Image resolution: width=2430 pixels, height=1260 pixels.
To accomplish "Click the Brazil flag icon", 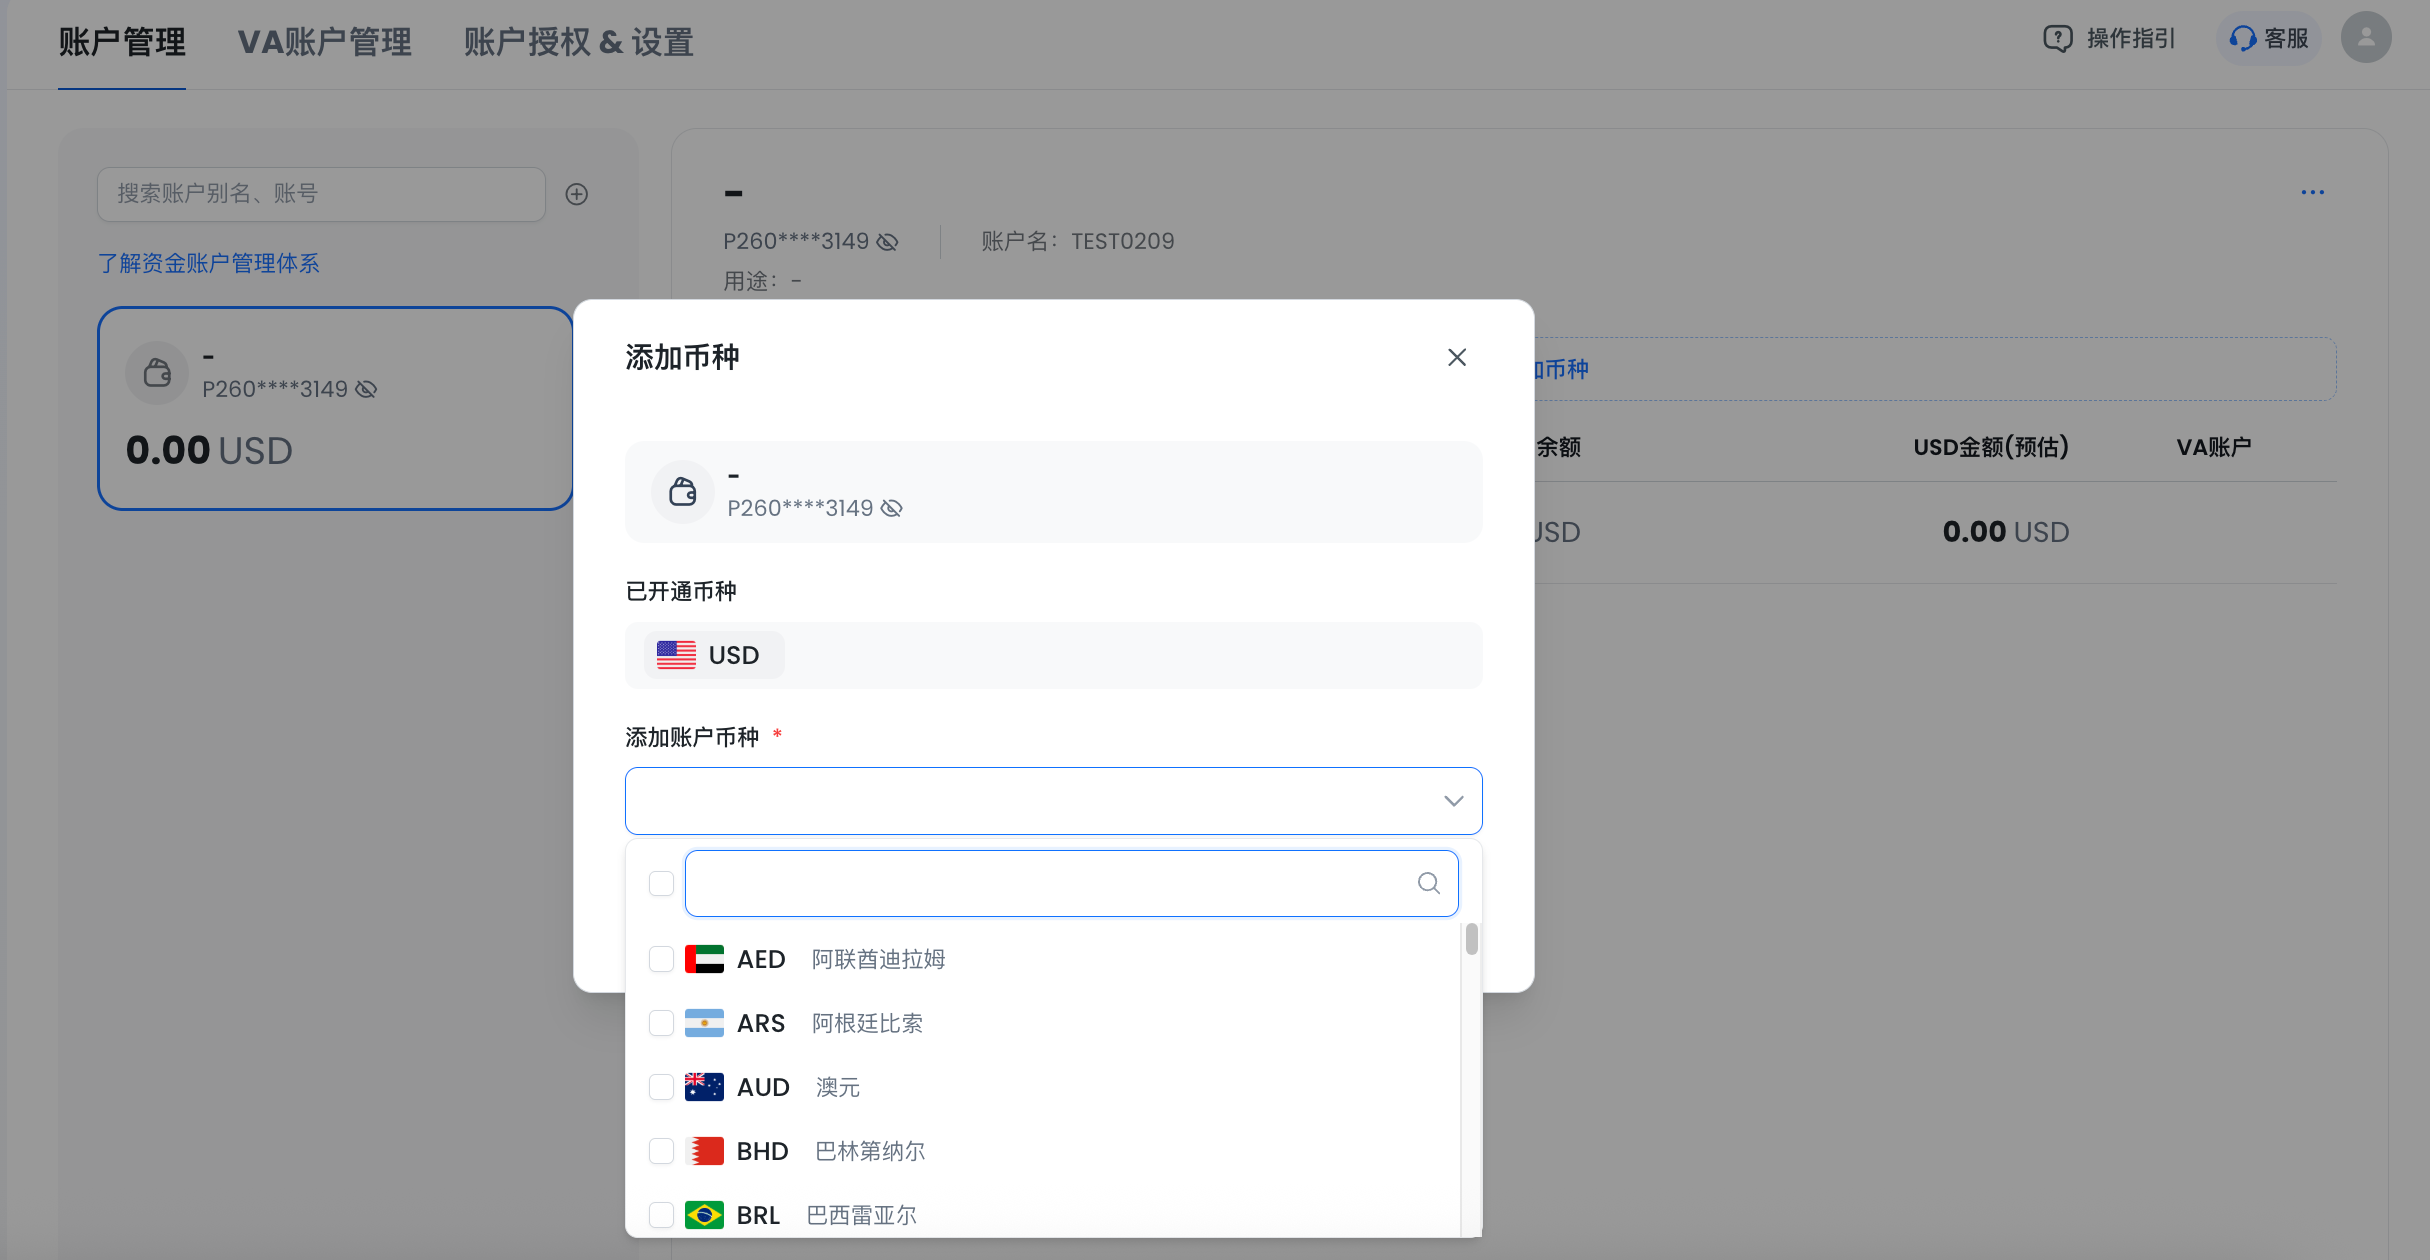I will coord(704,1215).
